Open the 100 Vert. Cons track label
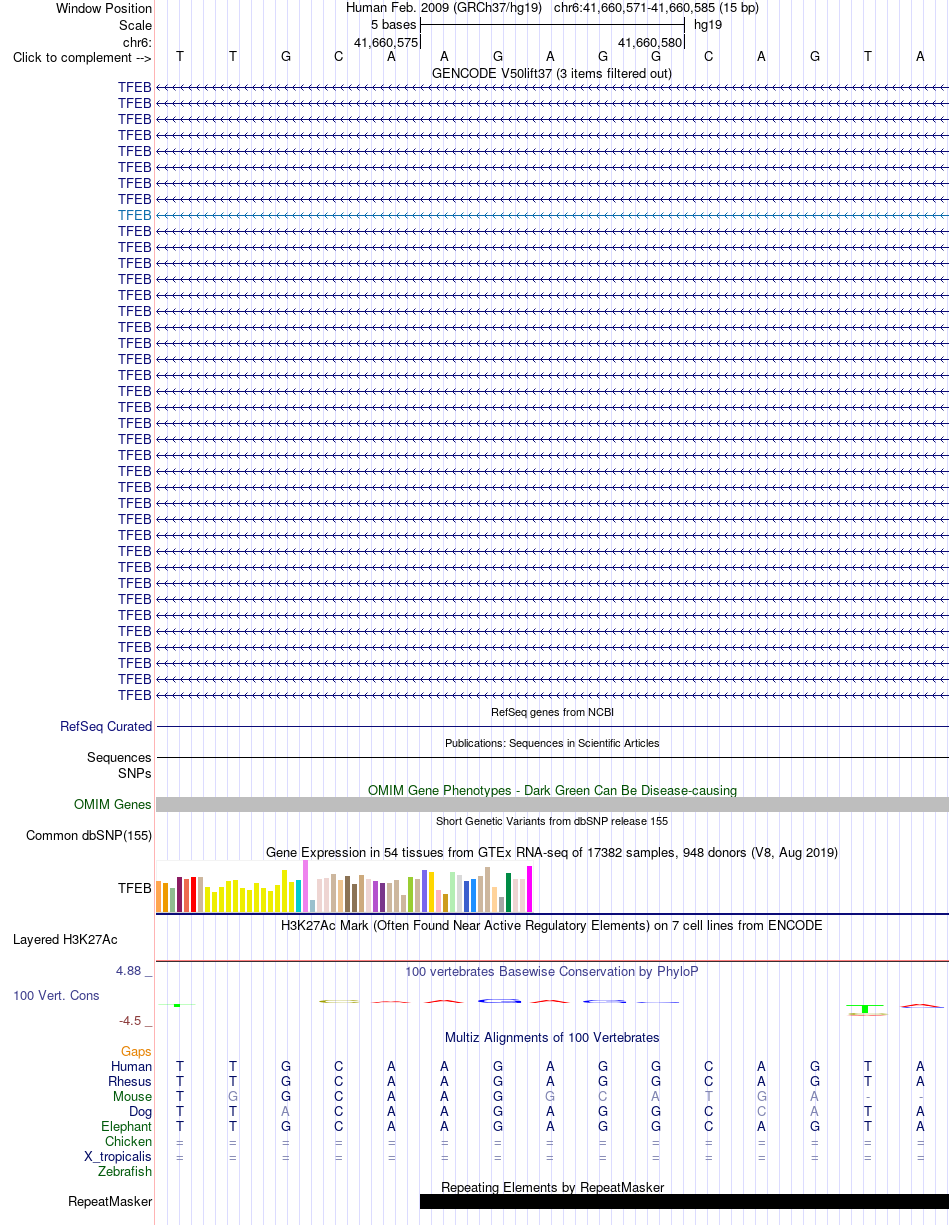The image size is (950, 1225). [x=56, y=996]
